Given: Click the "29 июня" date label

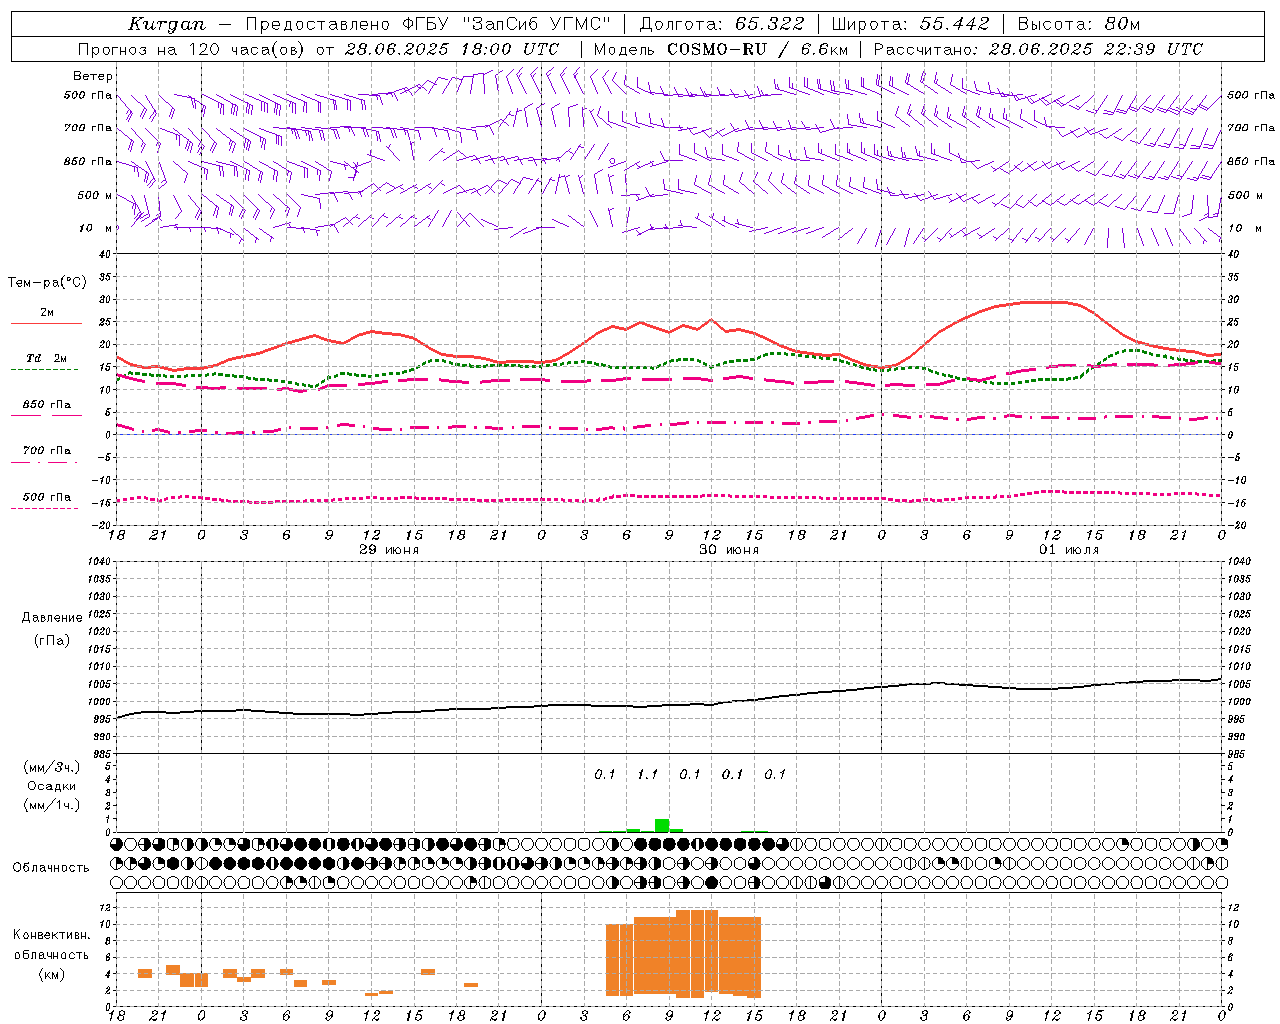Looking at the screenshot, I should point(389,550).
